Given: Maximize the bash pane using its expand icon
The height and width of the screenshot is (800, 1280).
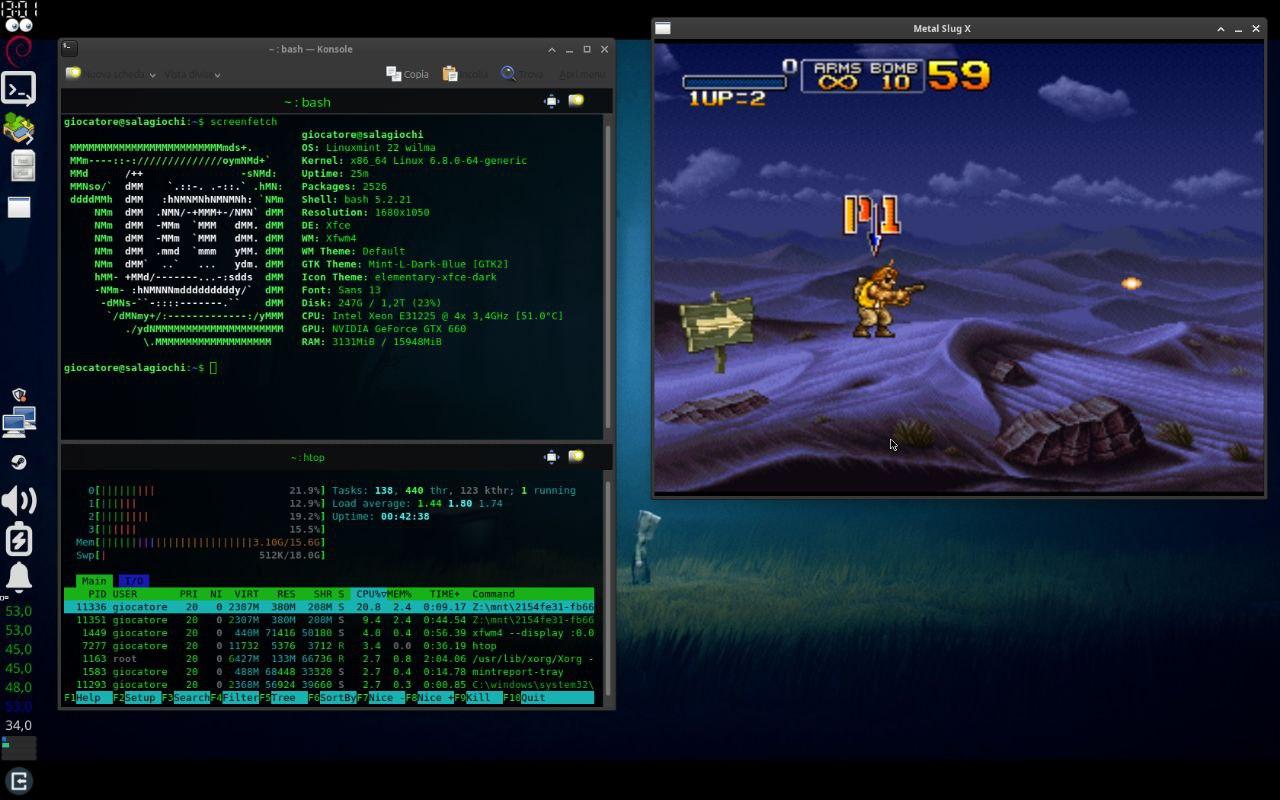Looking at the screenshot, I should [x=551, y=101].
